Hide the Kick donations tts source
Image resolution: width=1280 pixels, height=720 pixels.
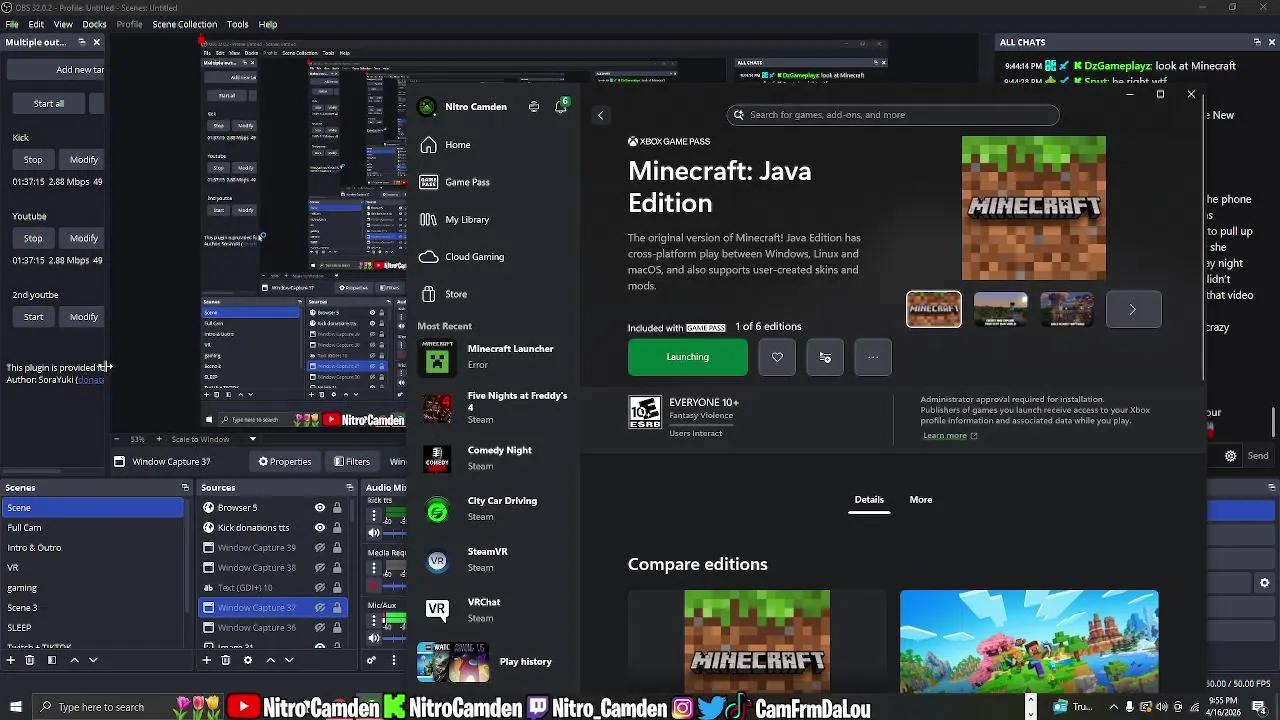[320, 528]
